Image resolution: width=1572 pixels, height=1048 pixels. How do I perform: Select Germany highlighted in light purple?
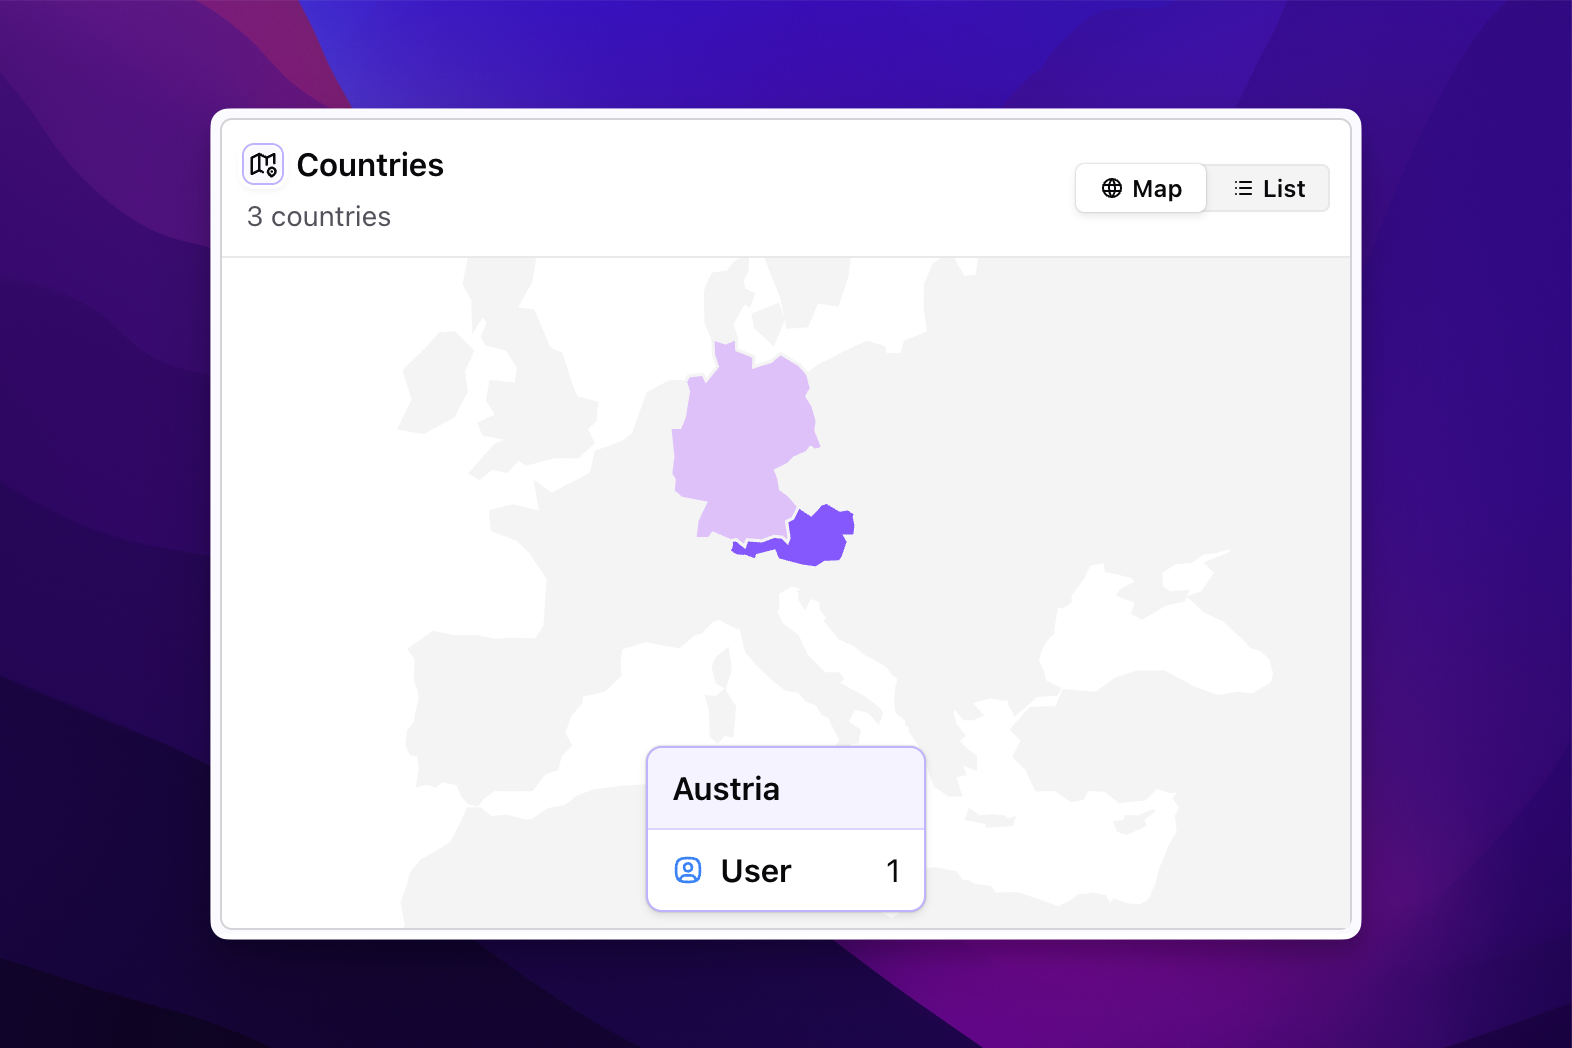[745, 440]
